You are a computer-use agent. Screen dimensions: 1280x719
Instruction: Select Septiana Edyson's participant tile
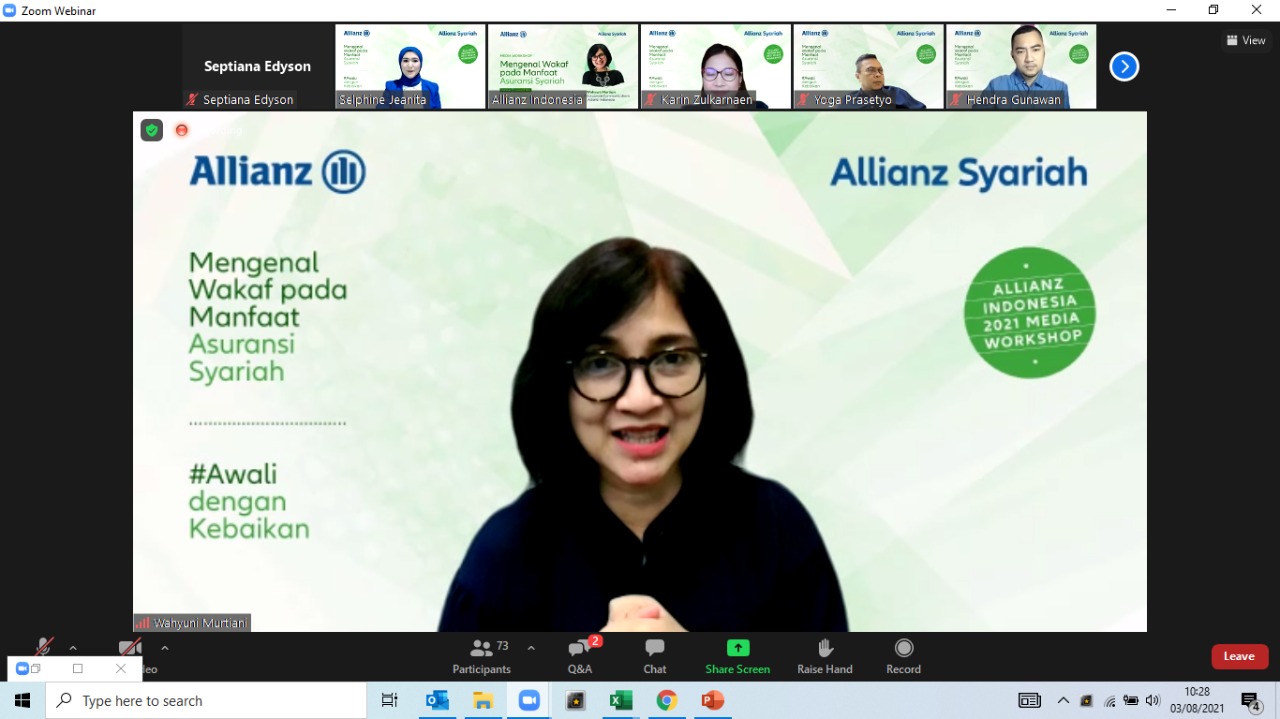[x=257, y=67]
